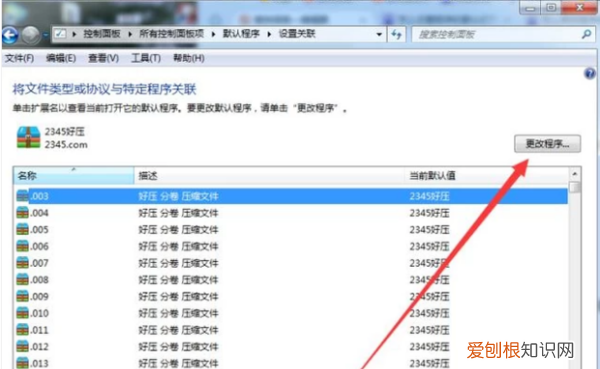600x369 pixels.
Task: Select the .010 extension name
Action: coord(39,313)
